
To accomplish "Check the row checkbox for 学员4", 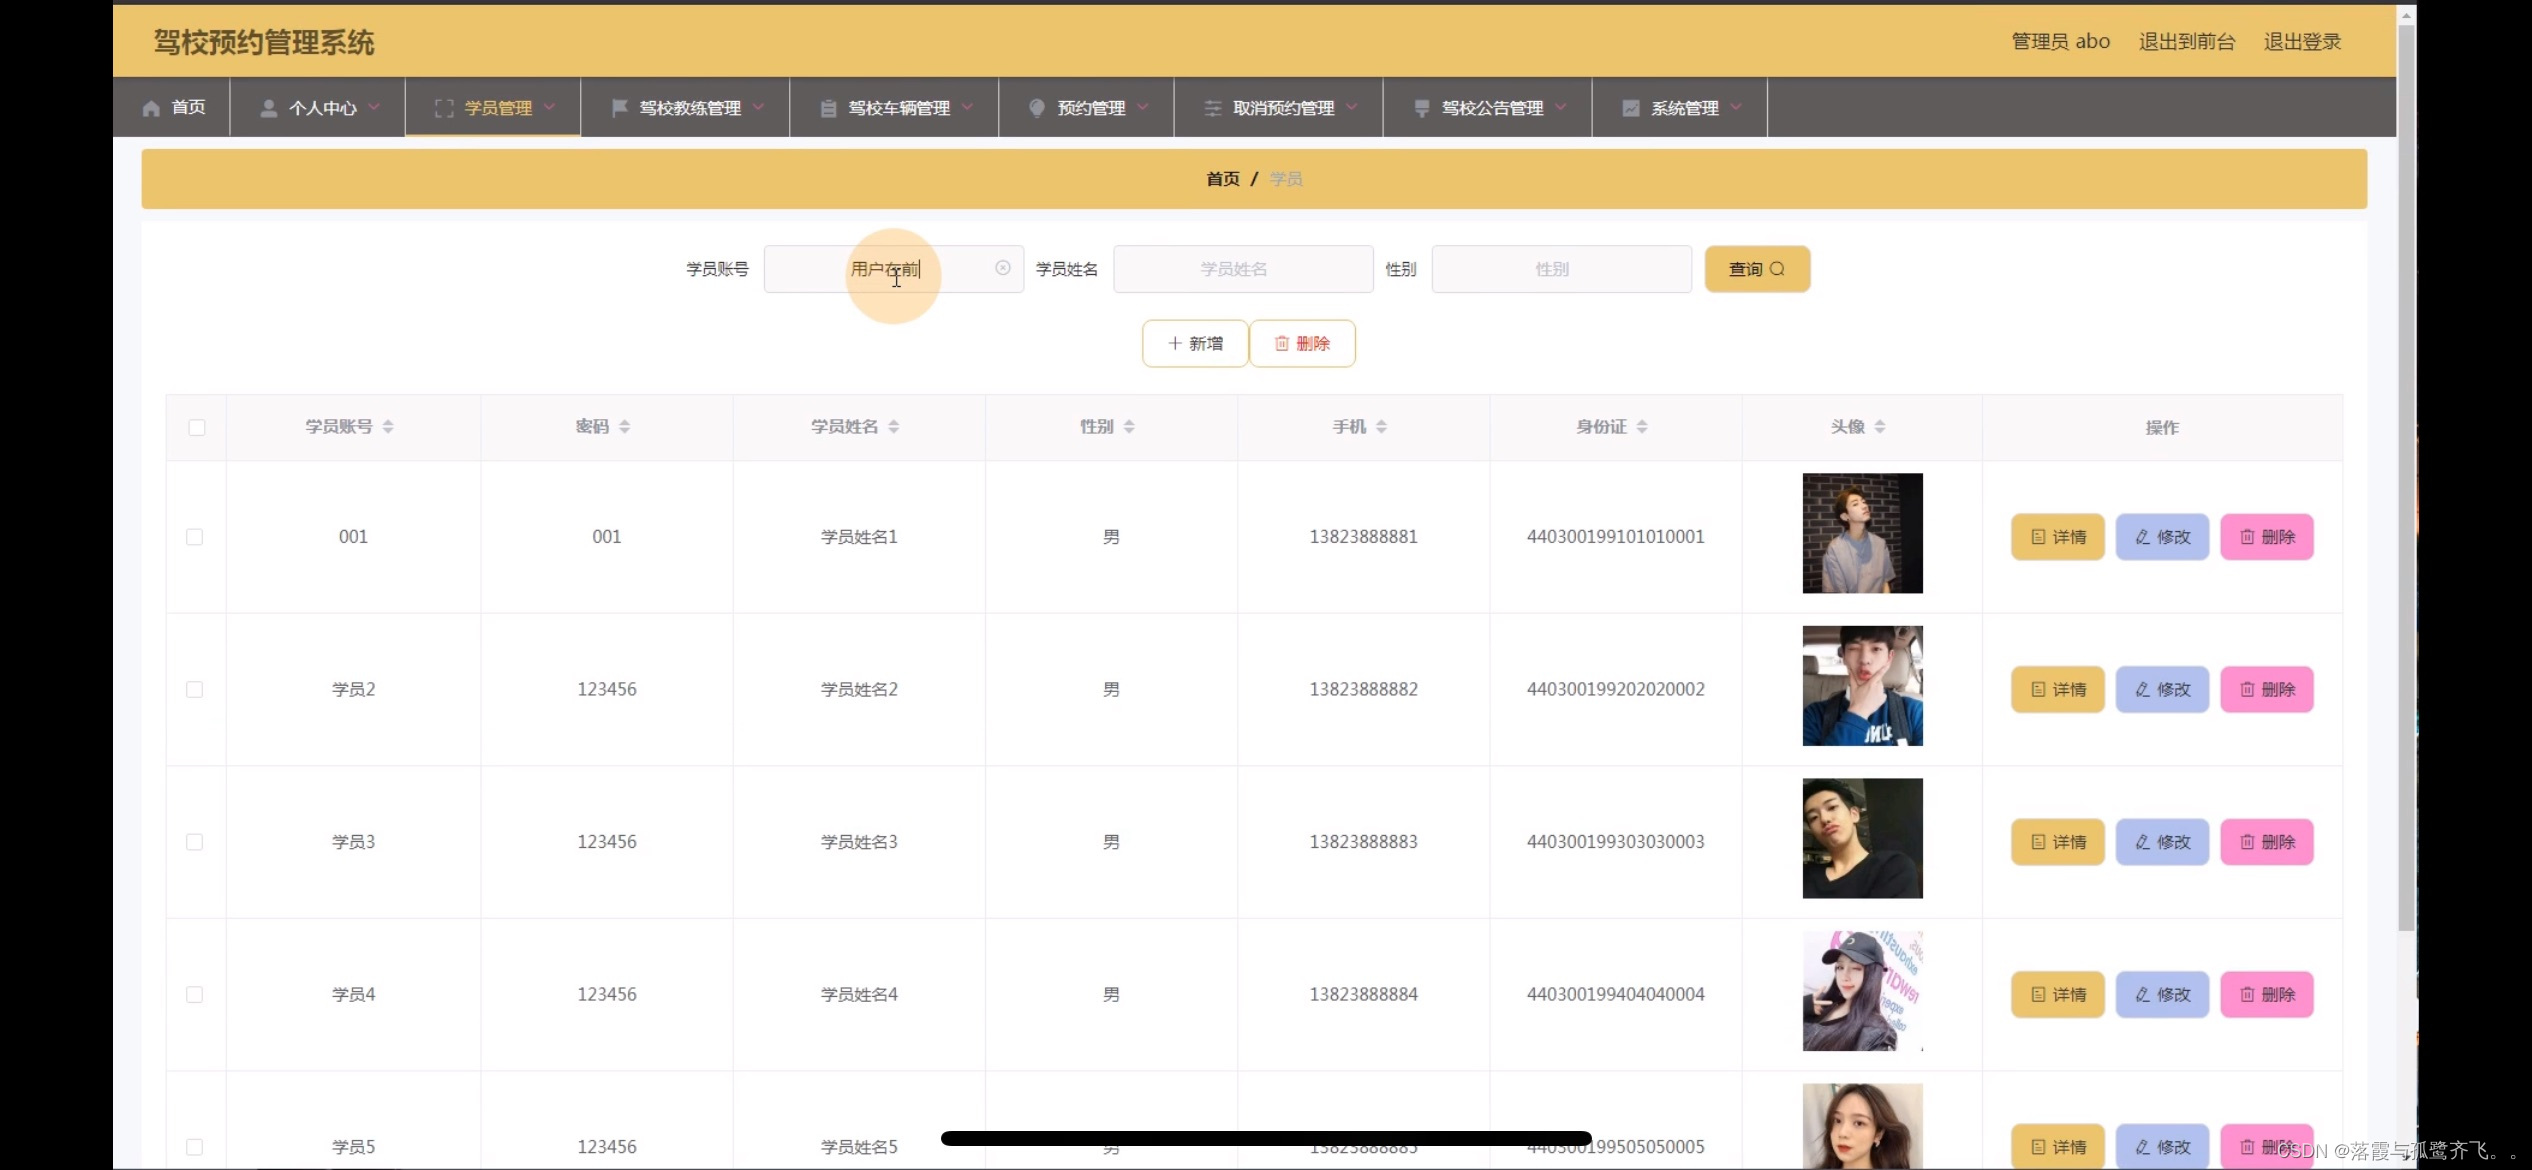I will pos(195,995).
